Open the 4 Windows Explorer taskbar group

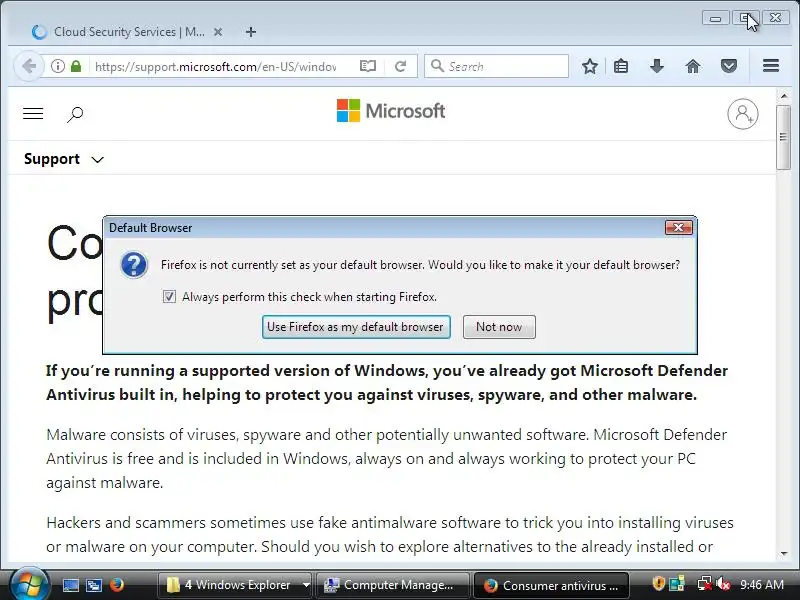235,585
